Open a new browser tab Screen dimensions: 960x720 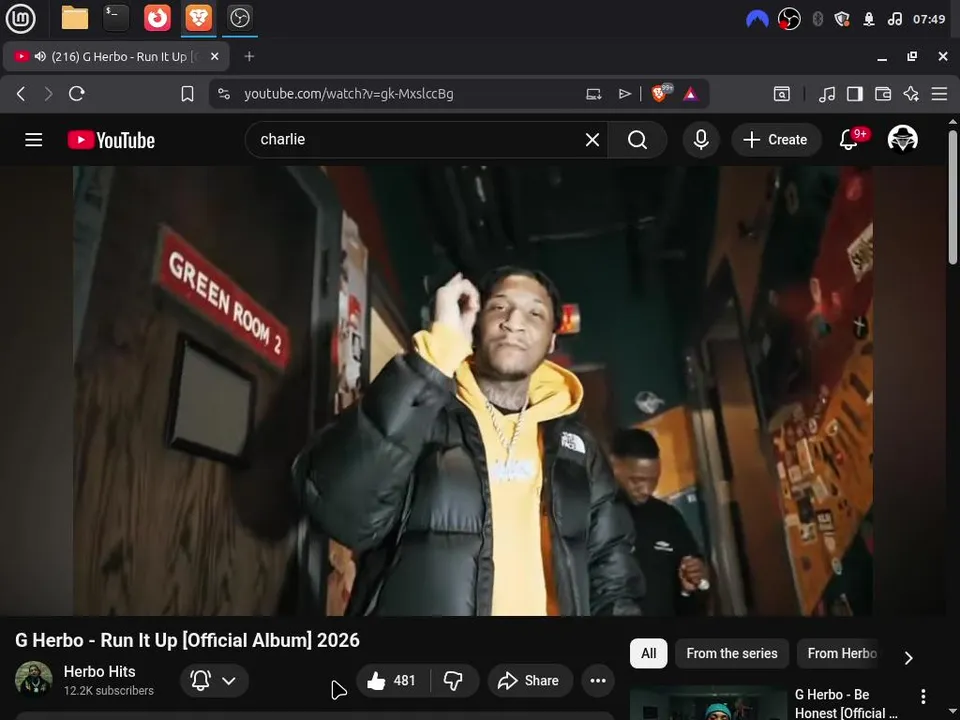point(249,56)
